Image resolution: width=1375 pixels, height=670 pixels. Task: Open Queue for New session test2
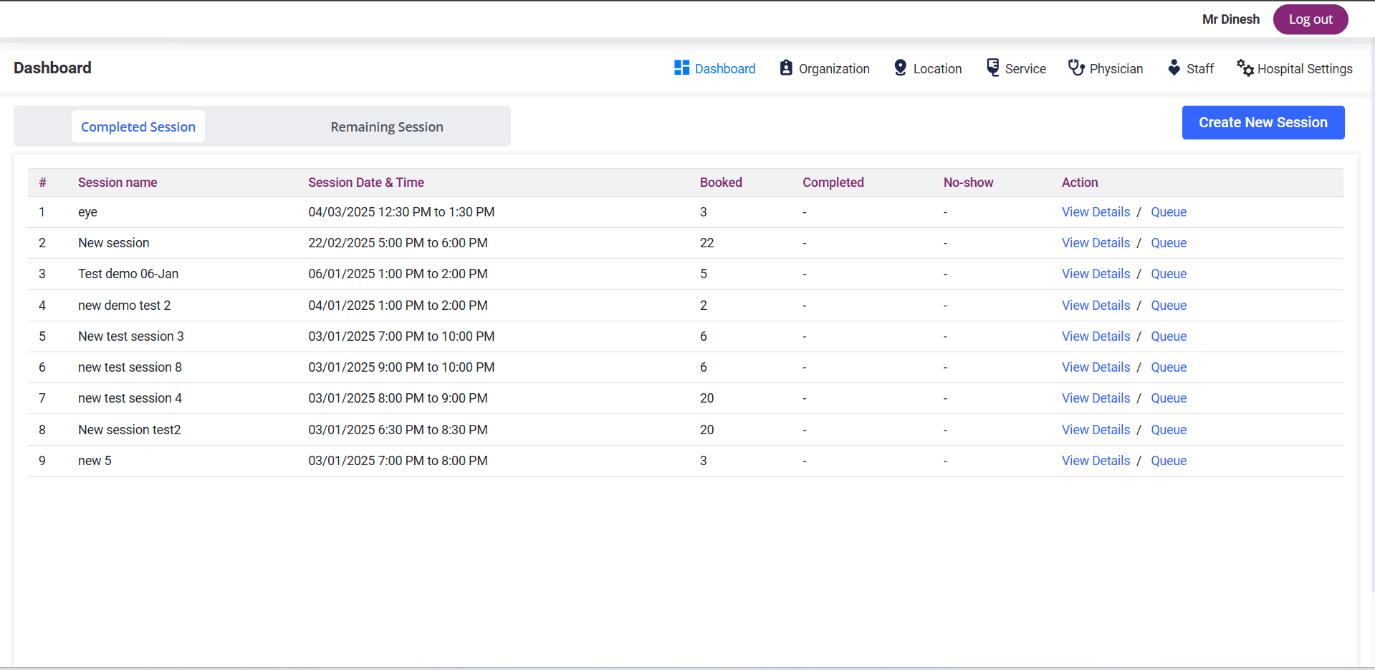tap(1168, 430)
